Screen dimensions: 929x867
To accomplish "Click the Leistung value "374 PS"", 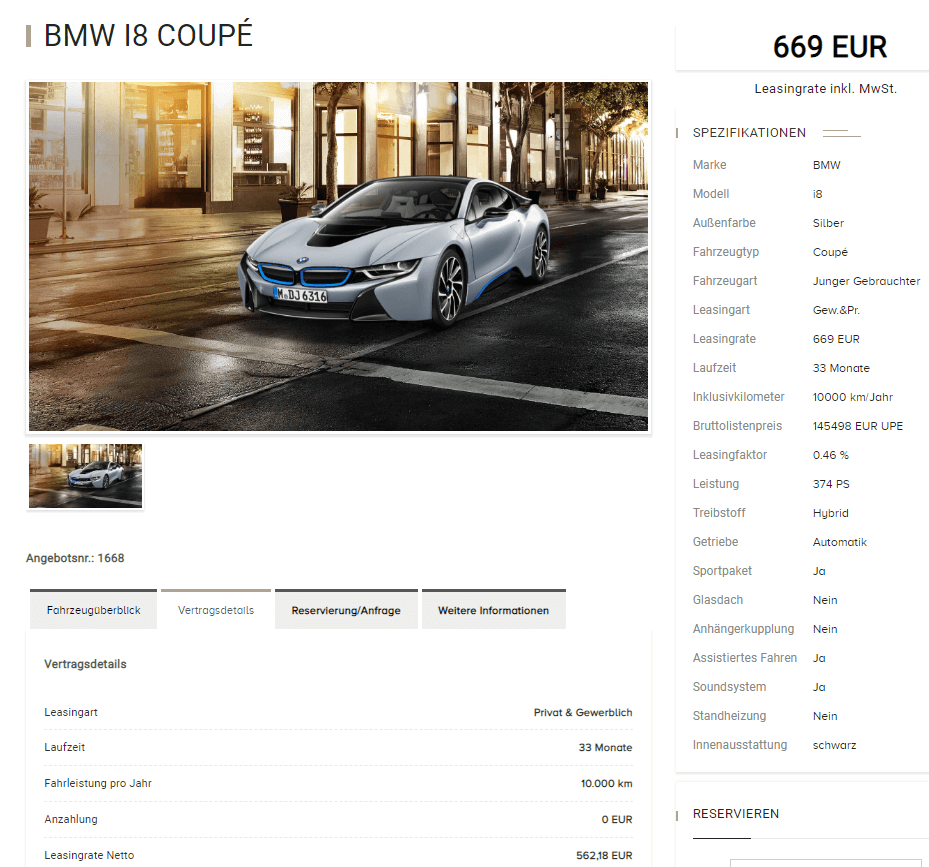I will pyautogui.click(x=831, y=484).
